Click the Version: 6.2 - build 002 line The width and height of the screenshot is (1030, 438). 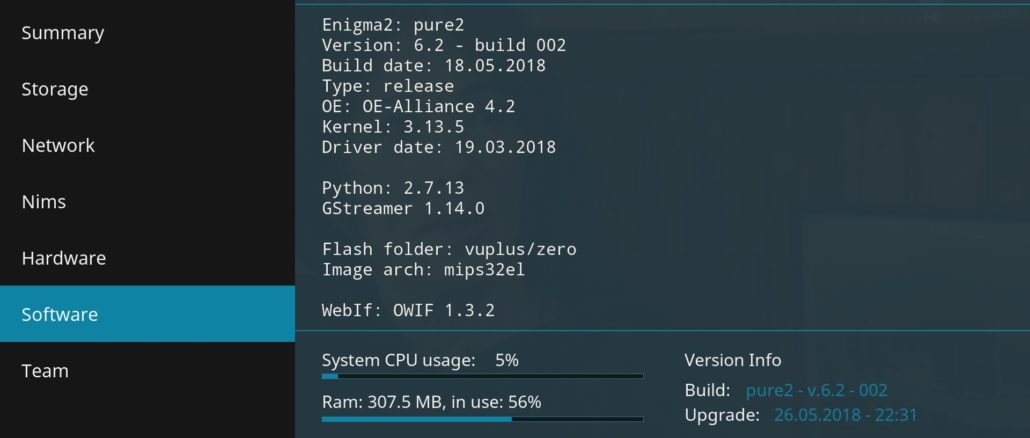pos(443,45)
